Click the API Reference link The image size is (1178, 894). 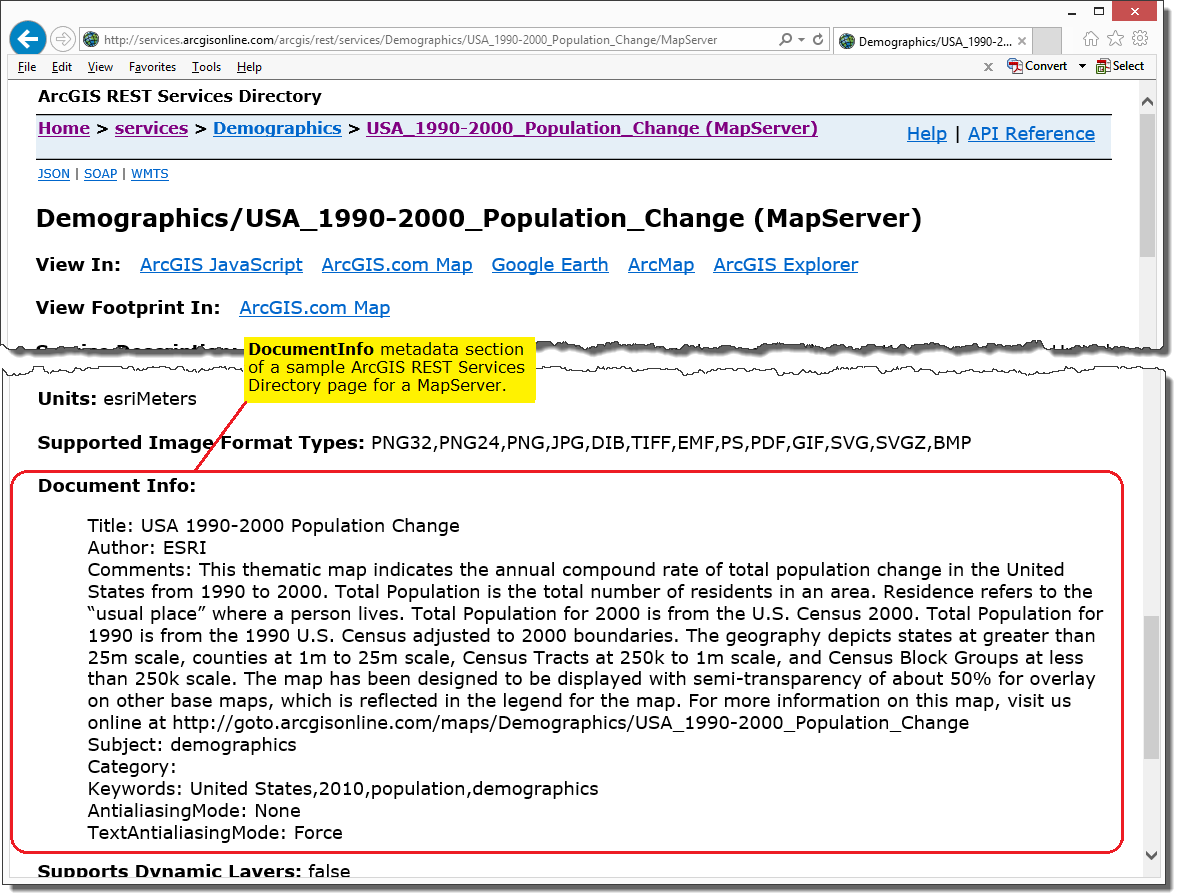(1031, 133)
